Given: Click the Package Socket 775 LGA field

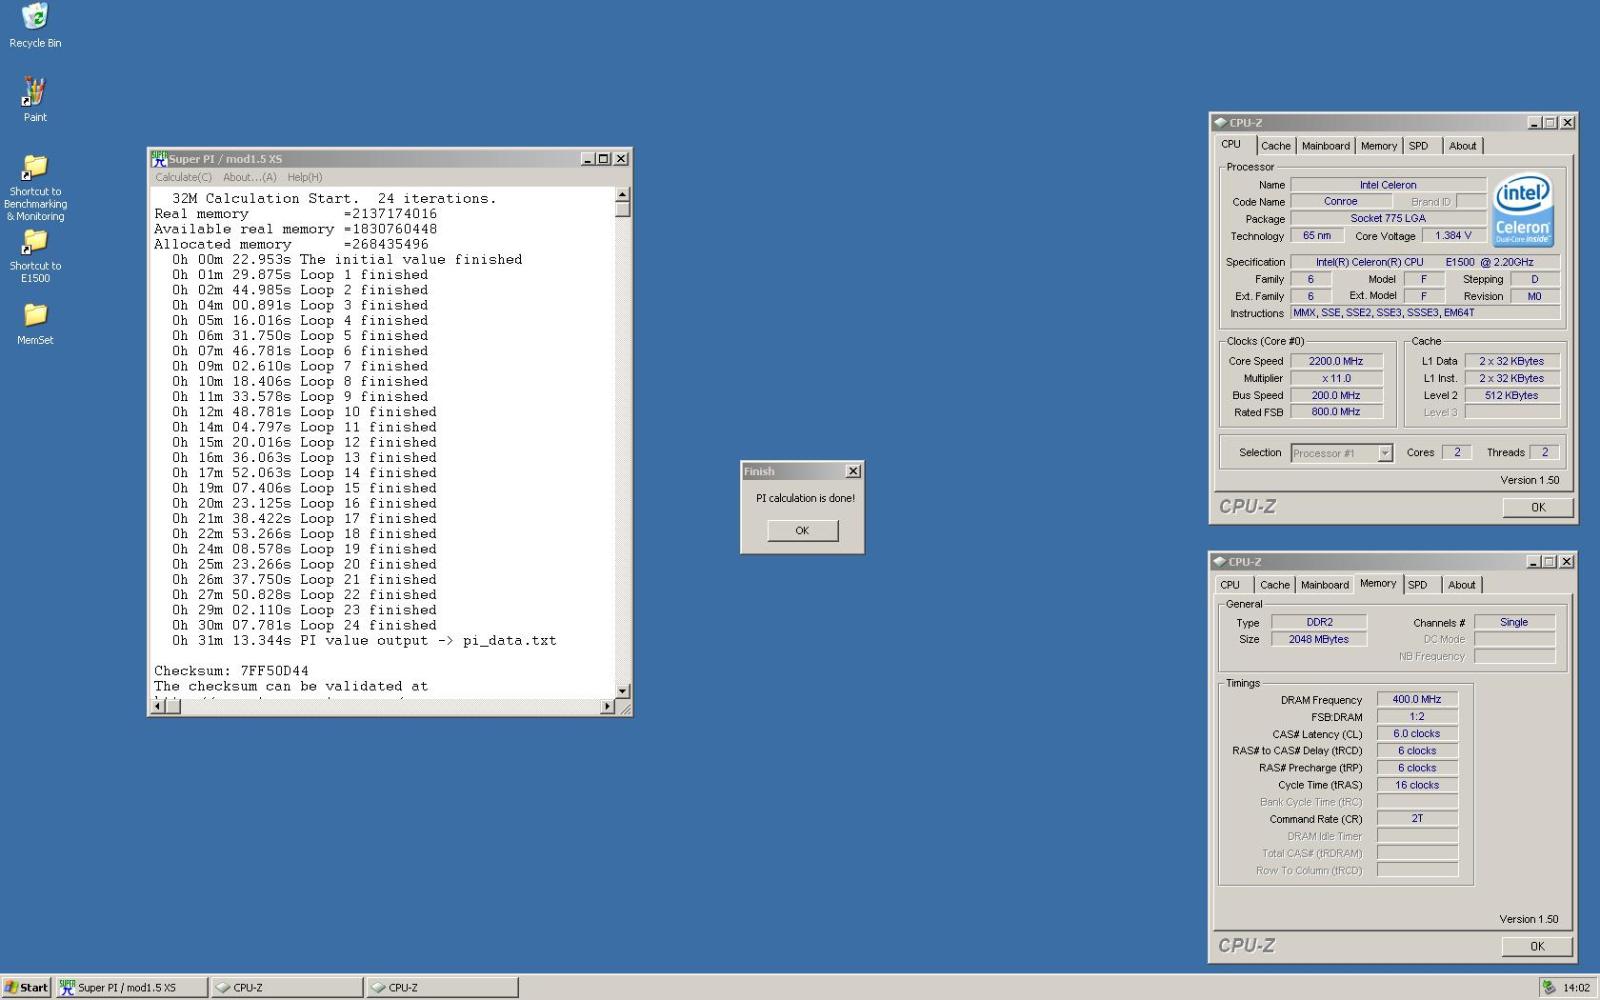Looking at the screenshot, I should point(1388,218).
